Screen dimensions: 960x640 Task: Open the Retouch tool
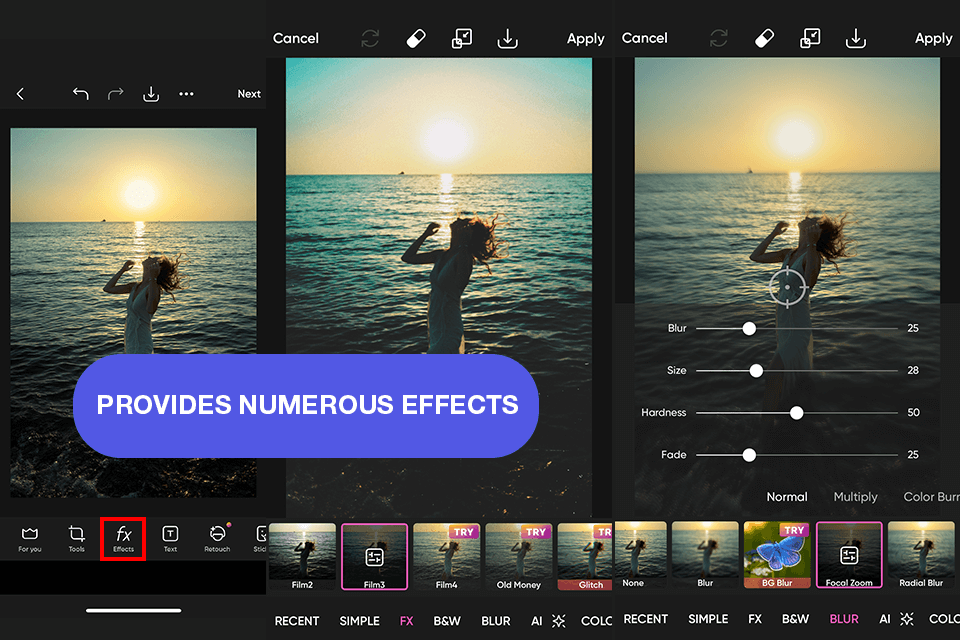217,538
